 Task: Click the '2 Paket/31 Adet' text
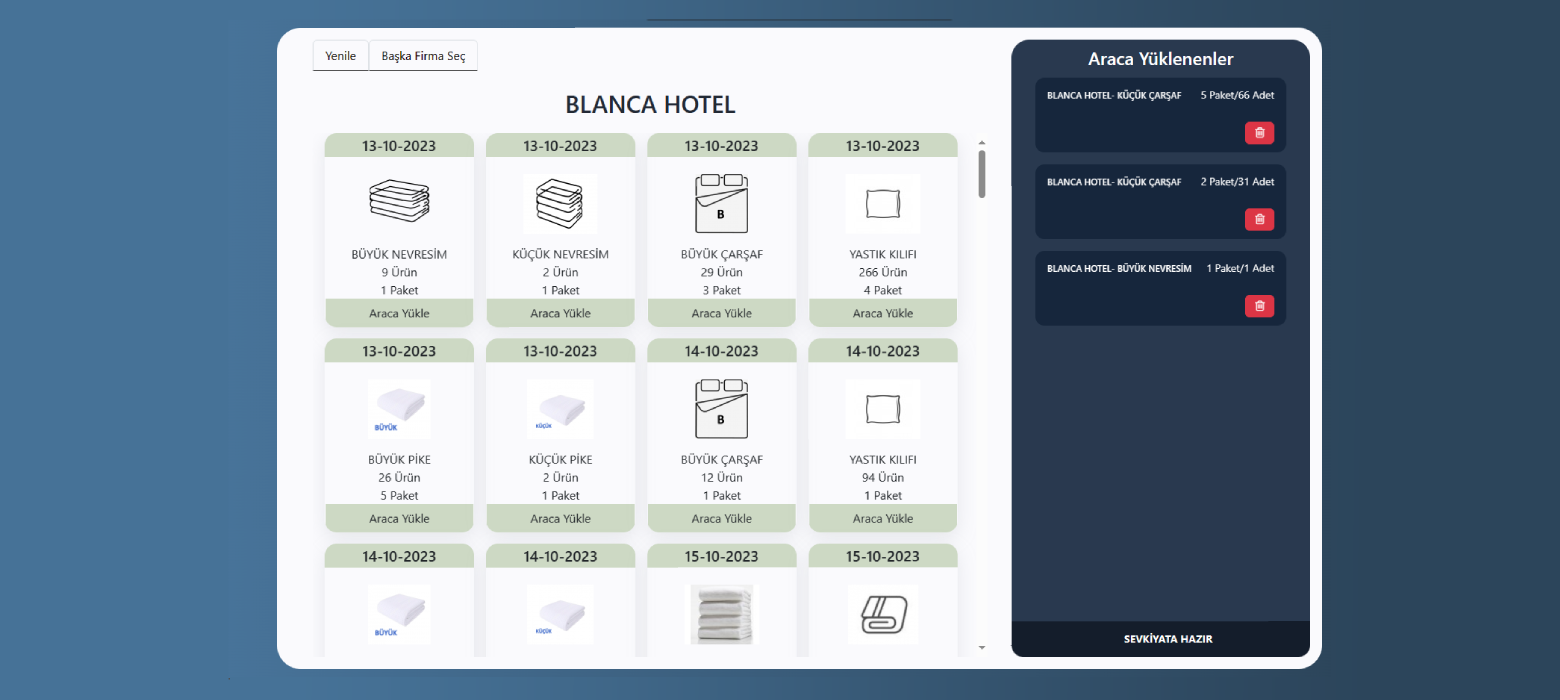tap(1237, 182)
